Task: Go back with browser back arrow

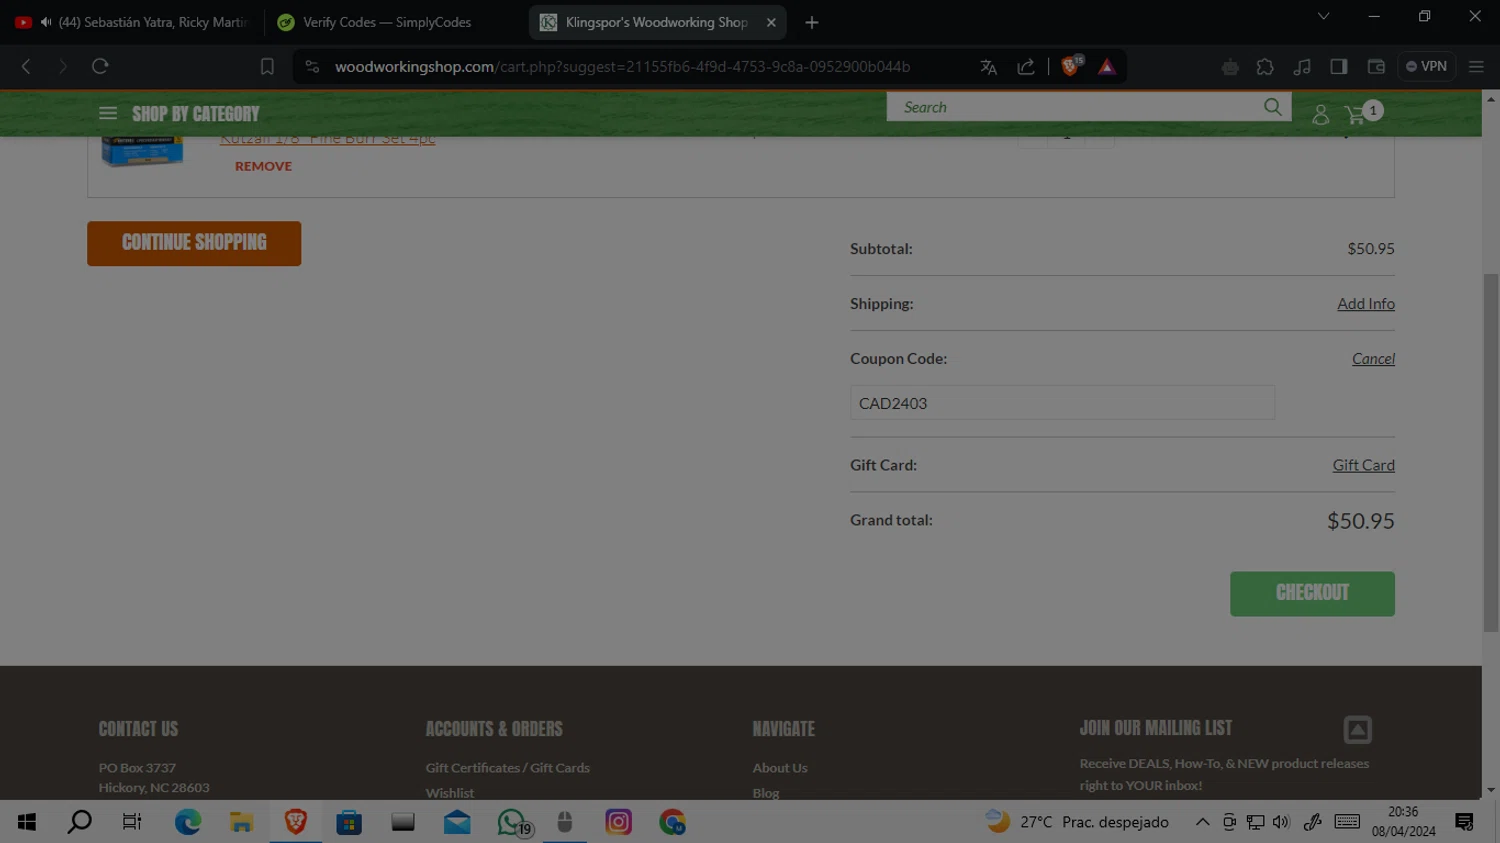Action: pos(26,66)
